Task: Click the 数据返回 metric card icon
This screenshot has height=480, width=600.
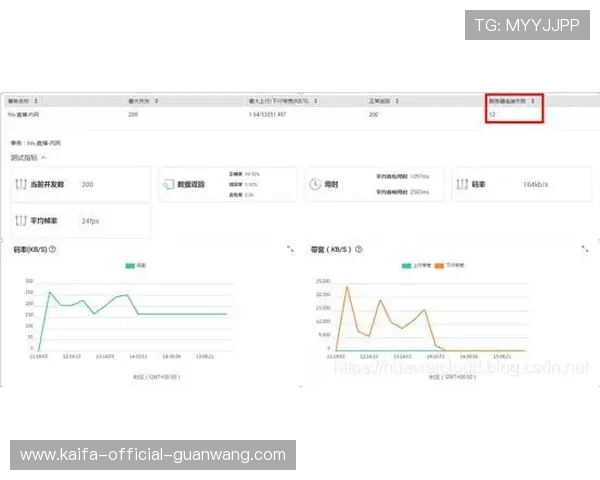Action: [x=169, y=185]
